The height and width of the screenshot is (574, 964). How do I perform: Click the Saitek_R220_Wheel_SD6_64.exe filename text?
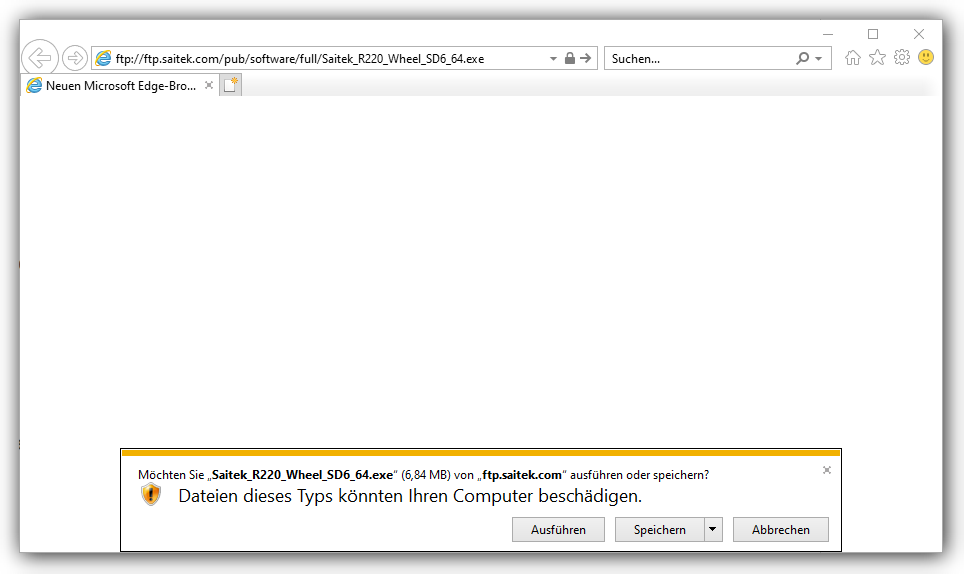[302, 475]
